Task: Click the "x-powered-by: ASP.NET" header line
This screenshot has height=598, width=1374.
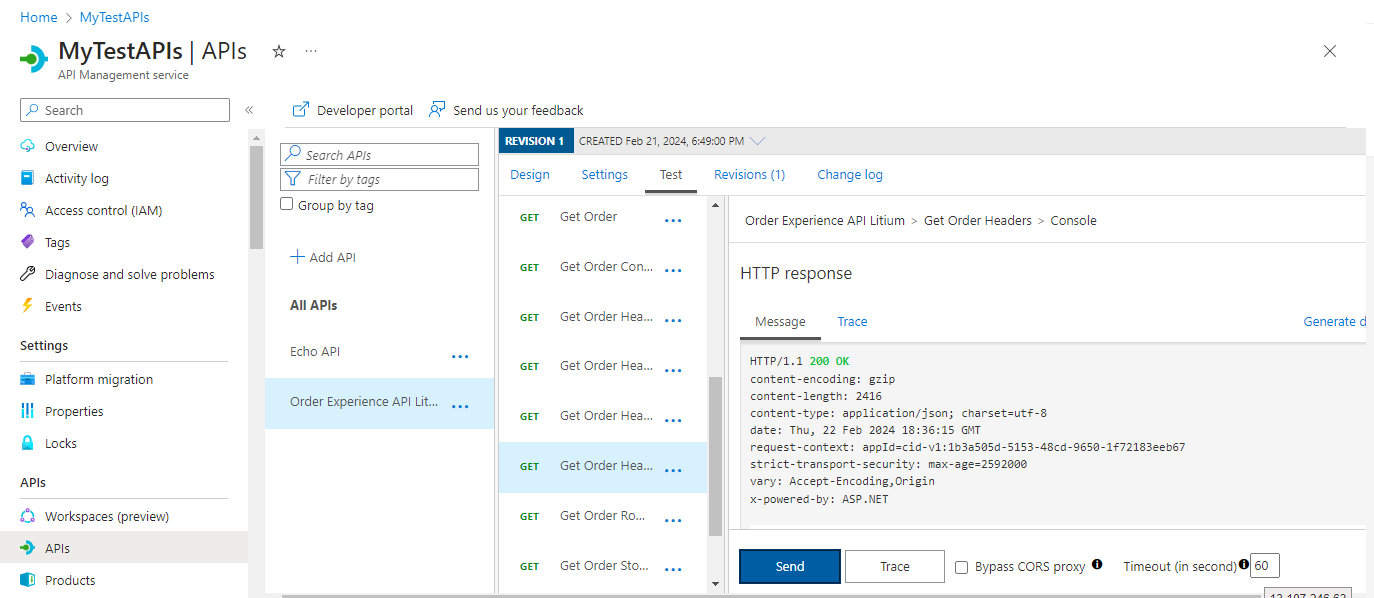Action: coord(819,499)
